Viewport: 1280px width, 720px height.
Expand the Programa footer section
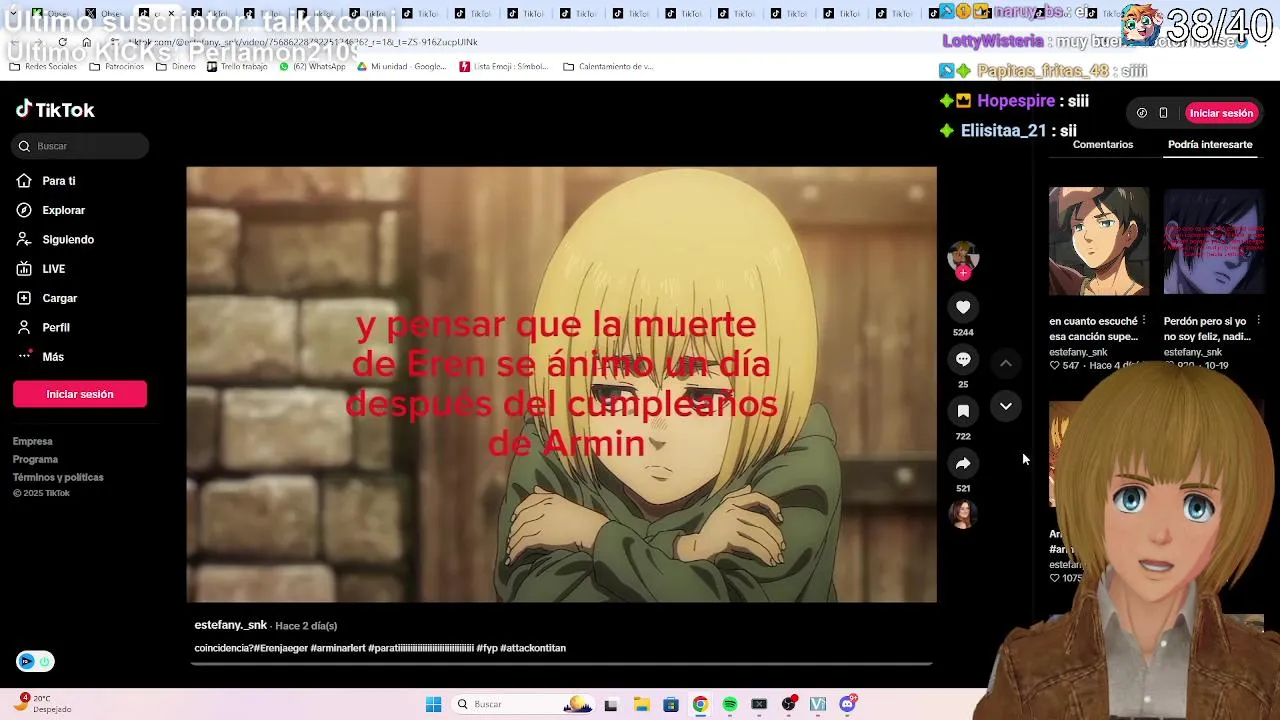(x=35, y=459)
